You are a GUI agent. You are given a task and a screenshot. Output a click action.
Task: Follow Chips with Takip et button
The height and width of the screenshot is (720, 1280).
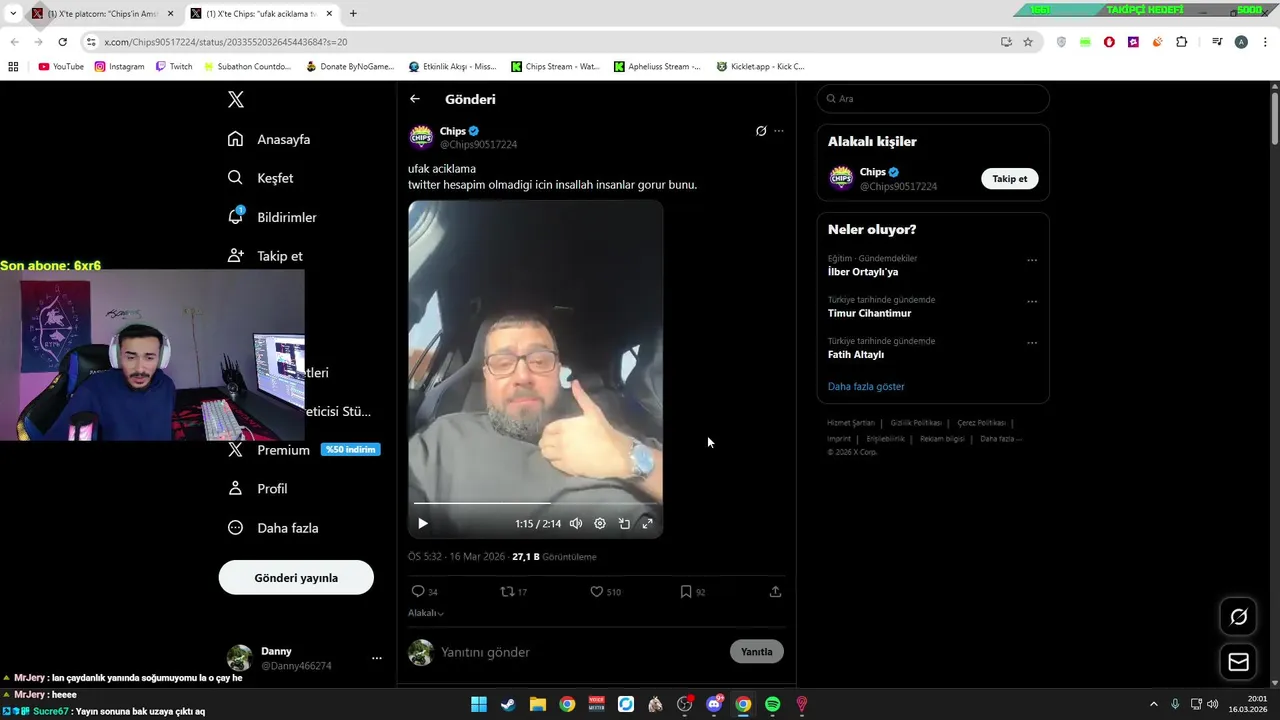(x=1009, y=179)
